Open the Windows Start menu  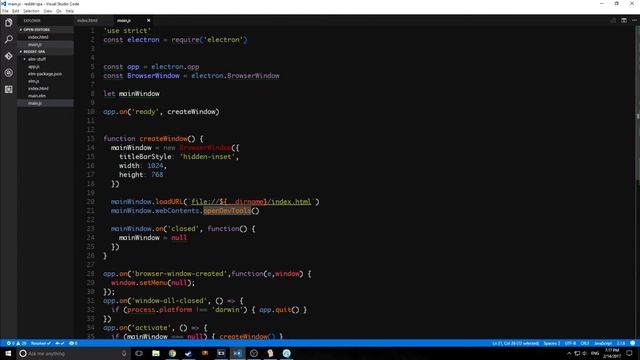[x=8, y=353]
